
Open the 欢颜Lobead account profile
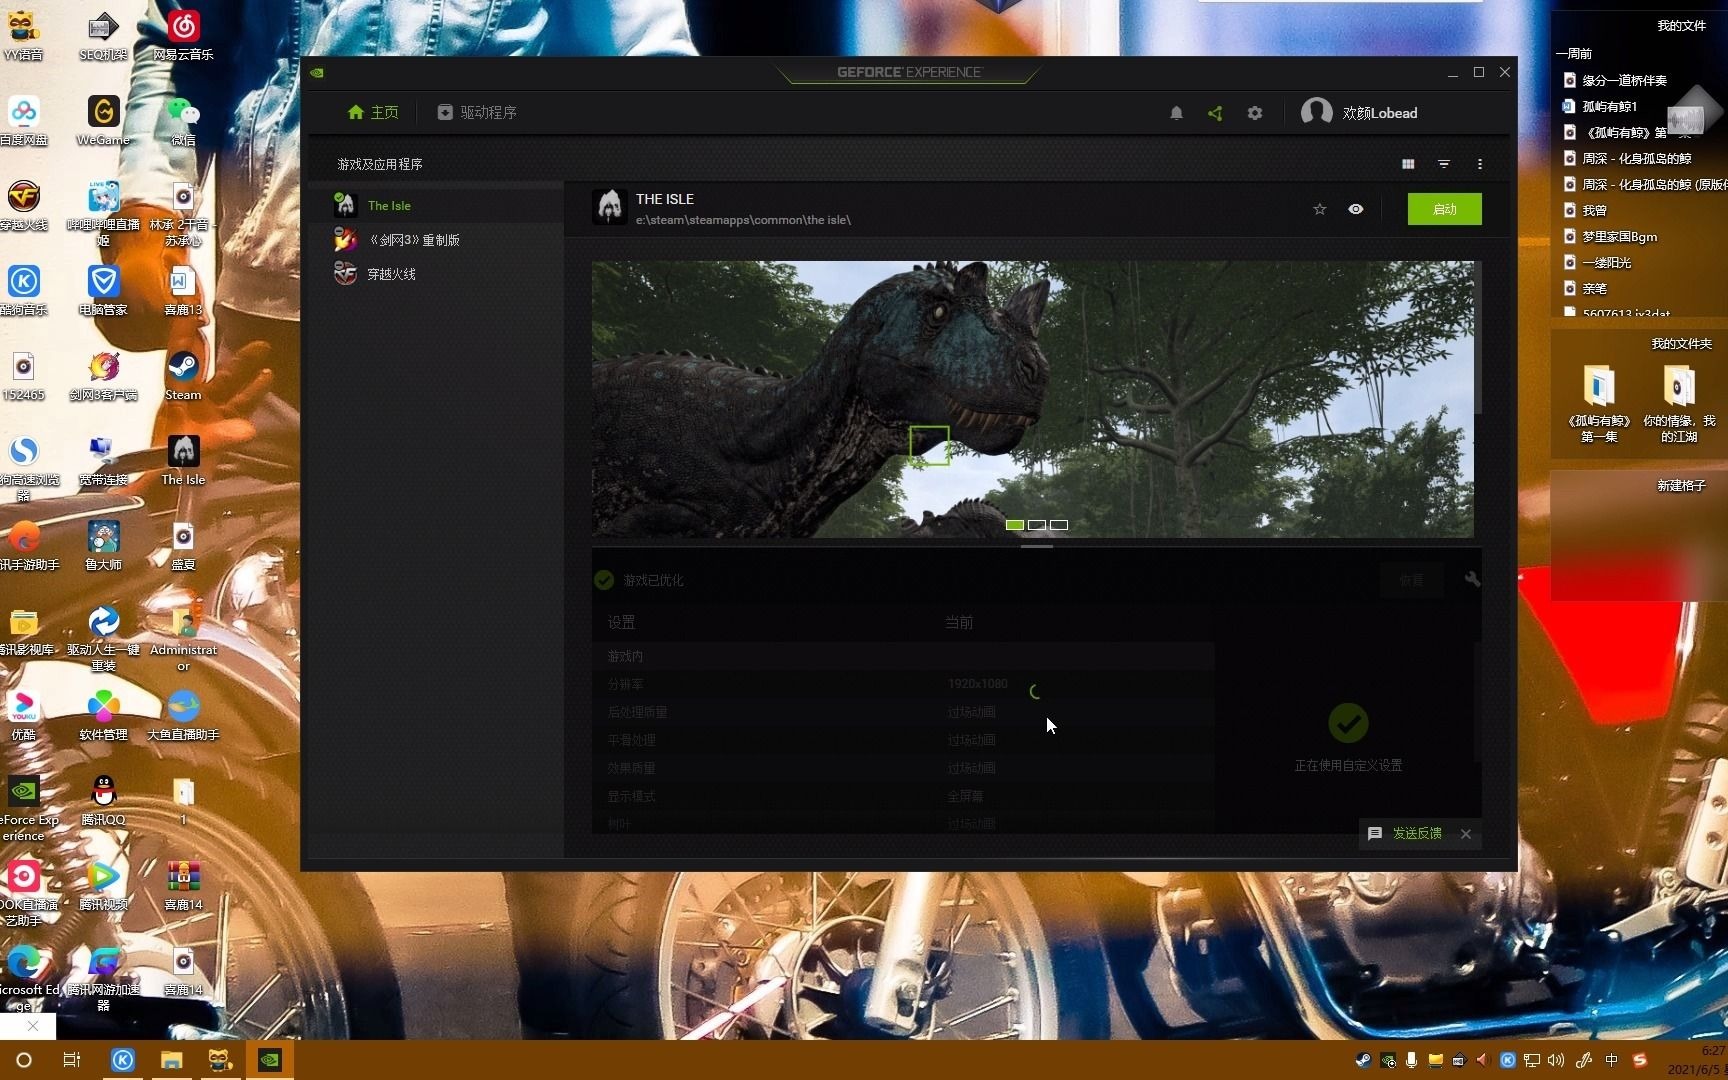(1359, 112)
